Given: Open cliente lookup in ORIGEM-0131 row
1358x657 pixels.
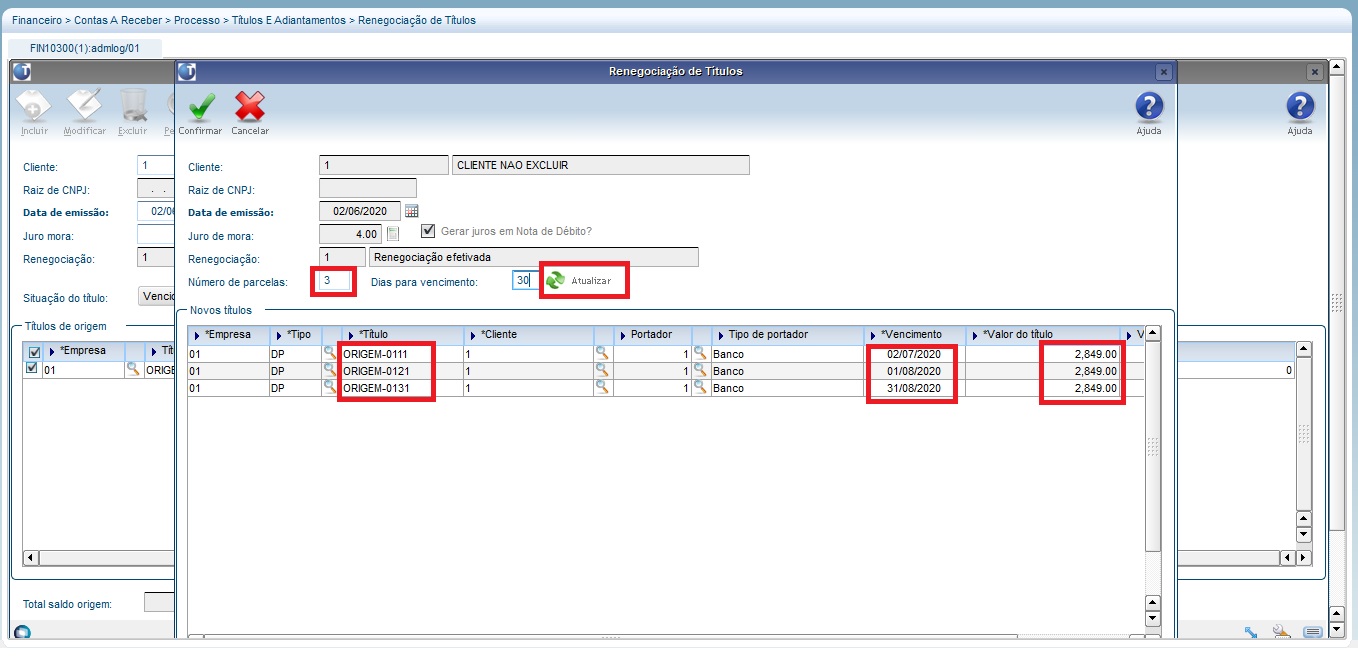Looking at the screenshot, I should tap(602, 387).
